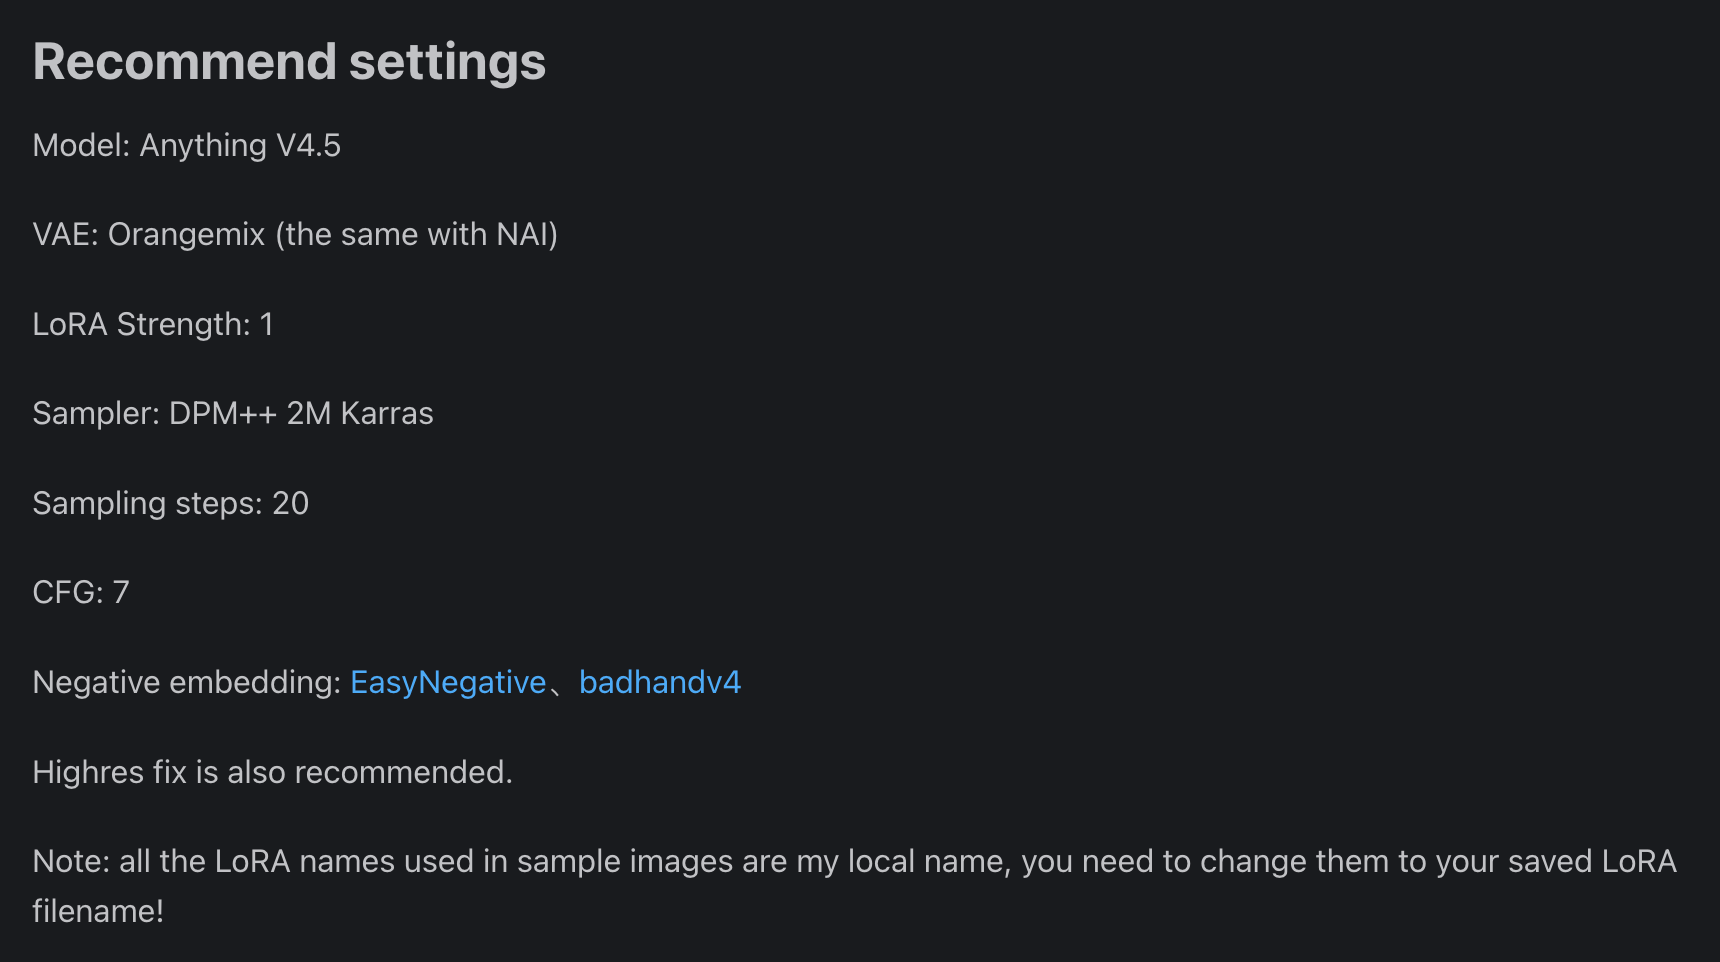Click the word filename! at the end

pyautogui.click(x=98, y=912)
